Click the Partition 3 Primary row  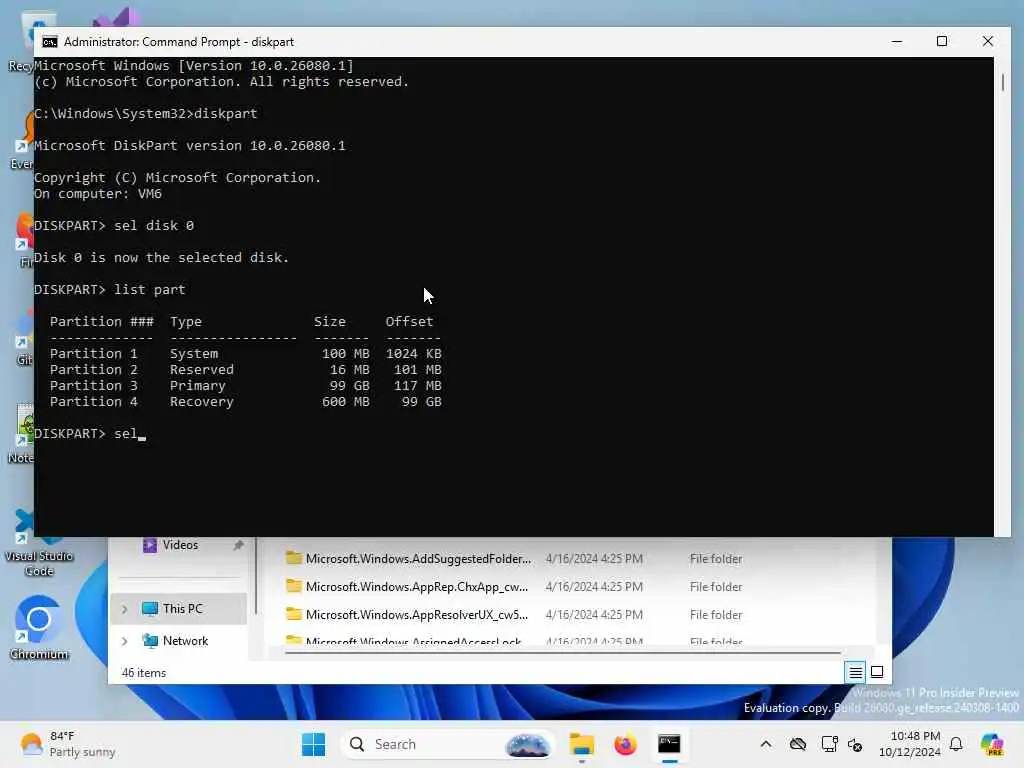click(x=246, y=385)
